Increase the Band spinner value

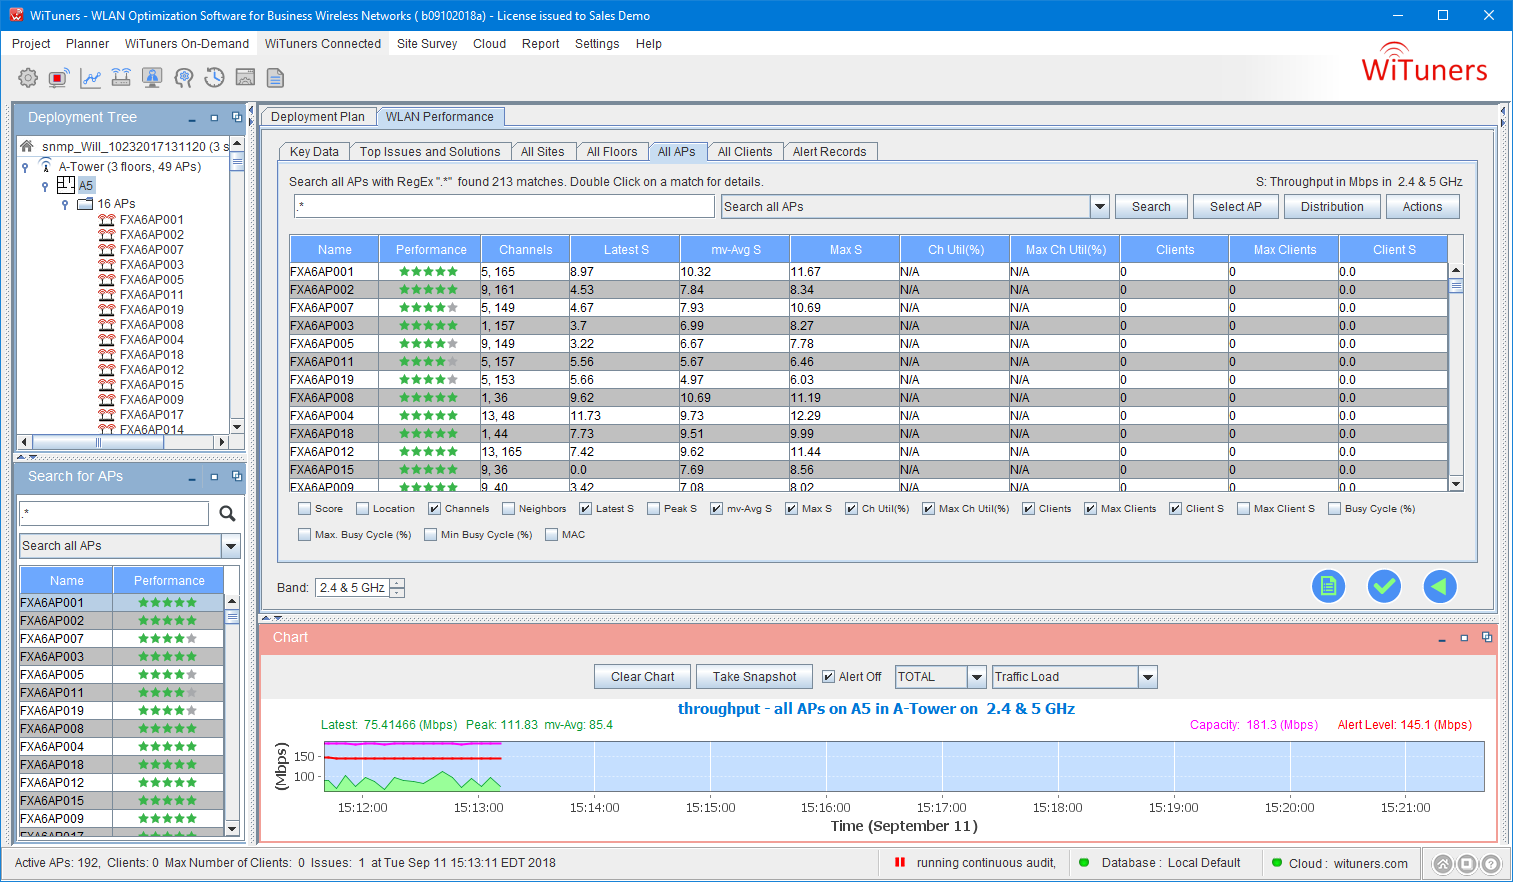point(397,583)
